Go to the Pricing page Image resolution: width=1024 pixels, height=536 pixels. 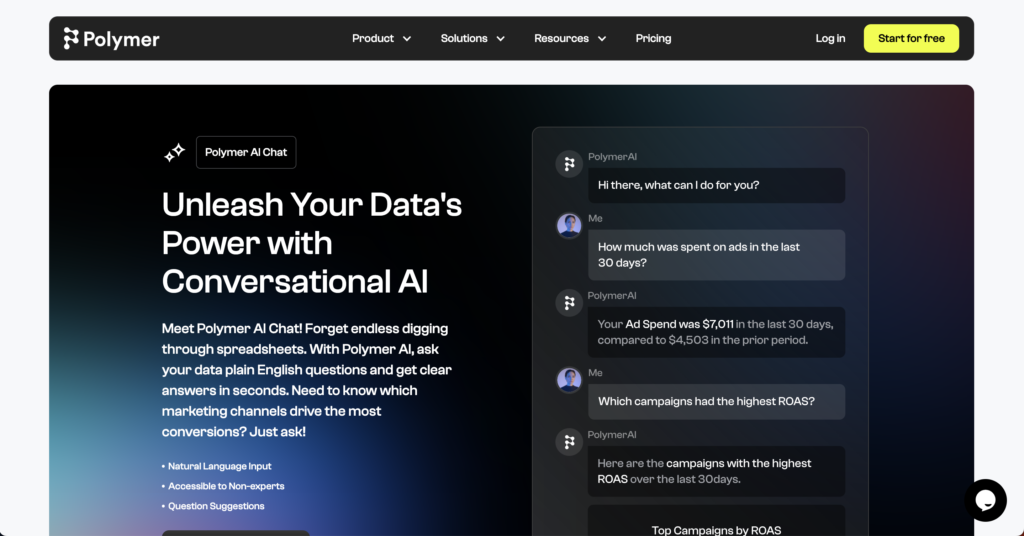pos(653,39)
